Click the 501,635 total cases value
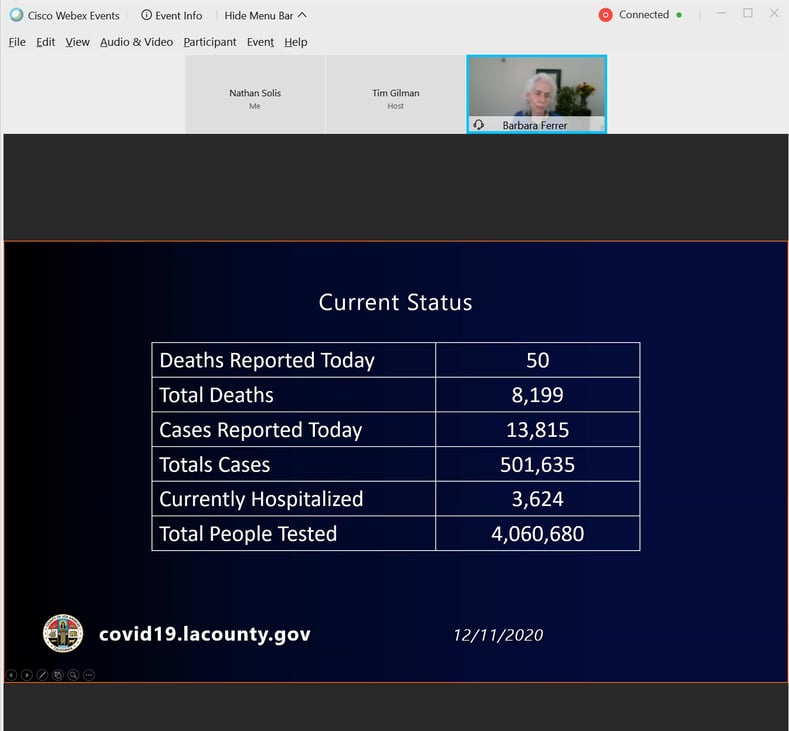The width and height of the screenshot is (789, 731). click(x=537, y=464)
